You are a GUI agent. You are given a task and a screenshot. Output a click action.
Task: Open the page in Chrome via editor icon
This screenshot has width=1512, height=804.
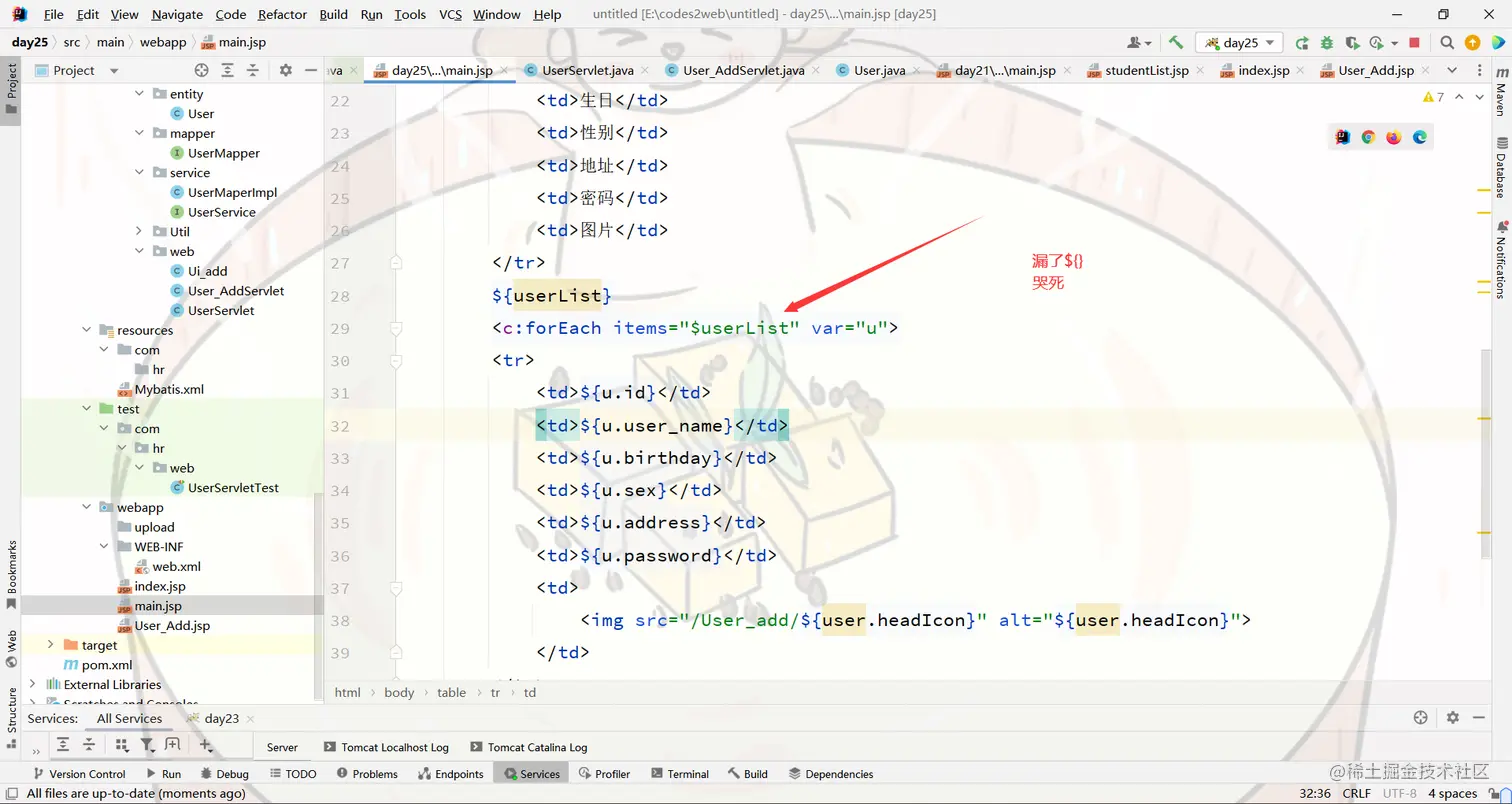1368,137
